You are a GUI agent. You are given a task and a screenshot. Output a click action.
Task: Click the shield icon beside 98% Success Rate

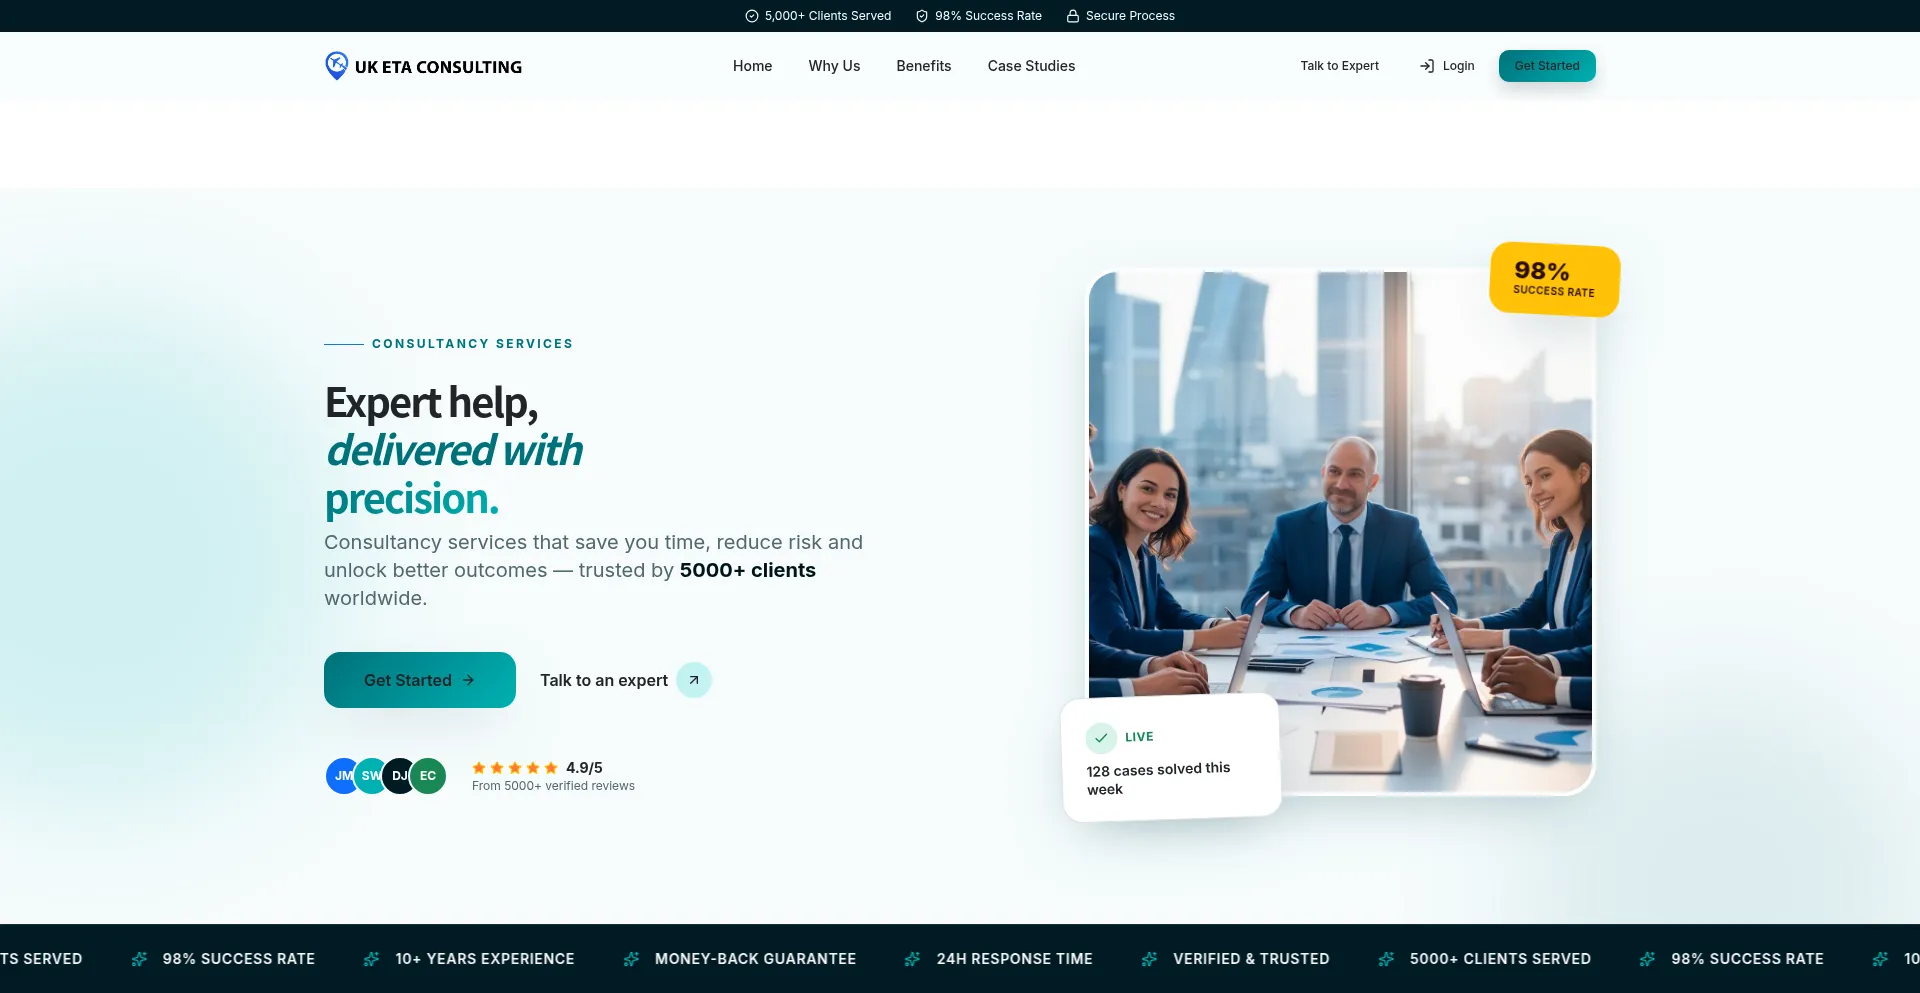coord(922,16)
